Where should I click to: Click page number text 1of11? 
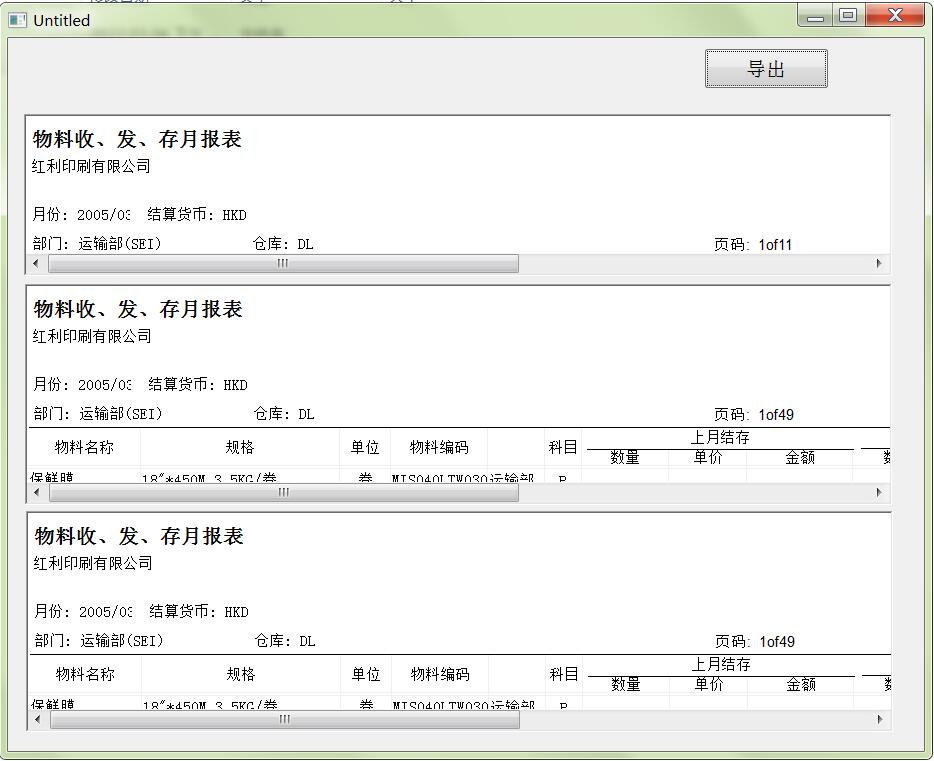point(775,245)
